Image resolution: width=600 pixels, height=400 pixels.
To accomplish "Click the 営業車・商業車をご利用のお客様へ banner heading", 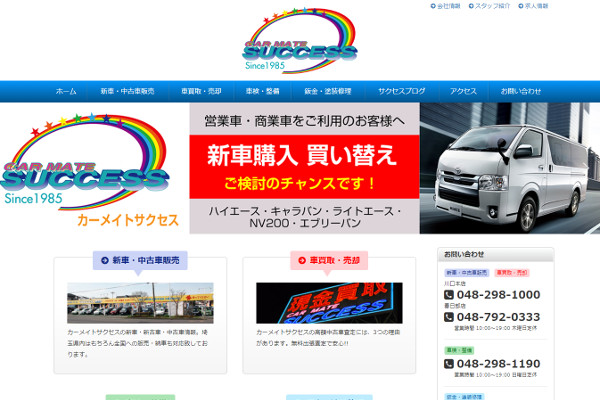I will click(305, 121).
